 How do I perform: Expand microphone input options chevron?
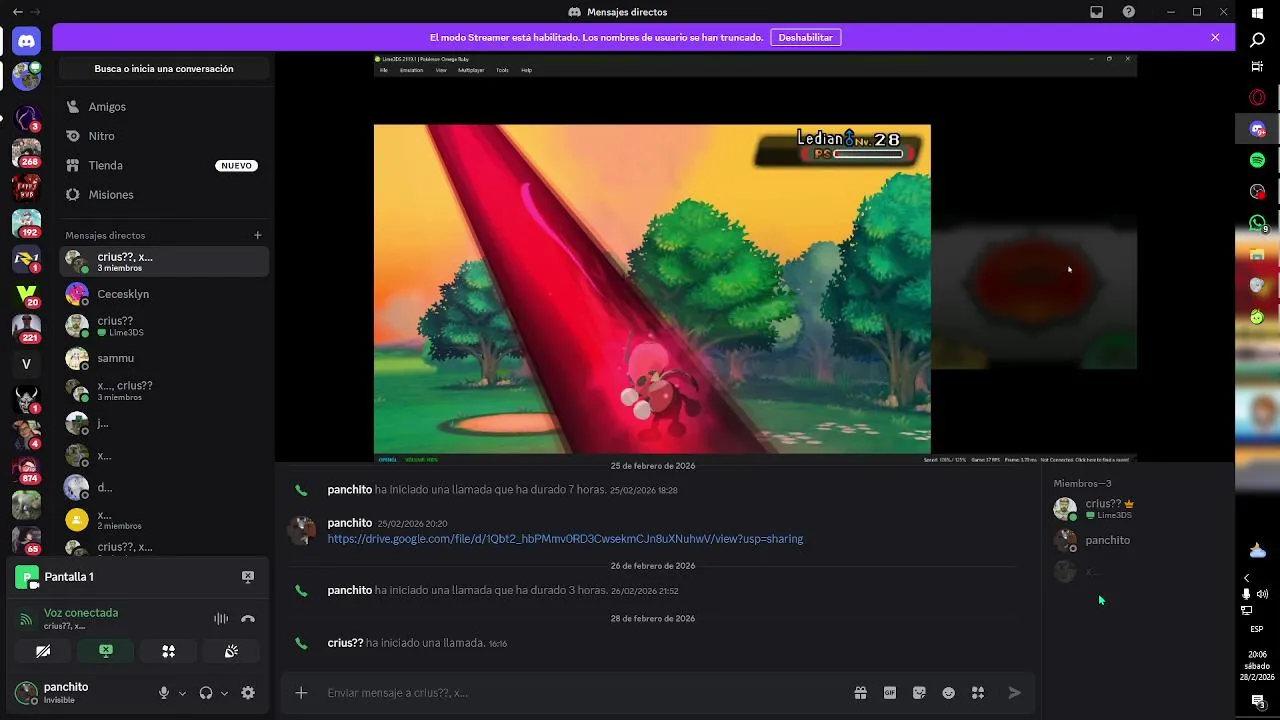point(182,693)
